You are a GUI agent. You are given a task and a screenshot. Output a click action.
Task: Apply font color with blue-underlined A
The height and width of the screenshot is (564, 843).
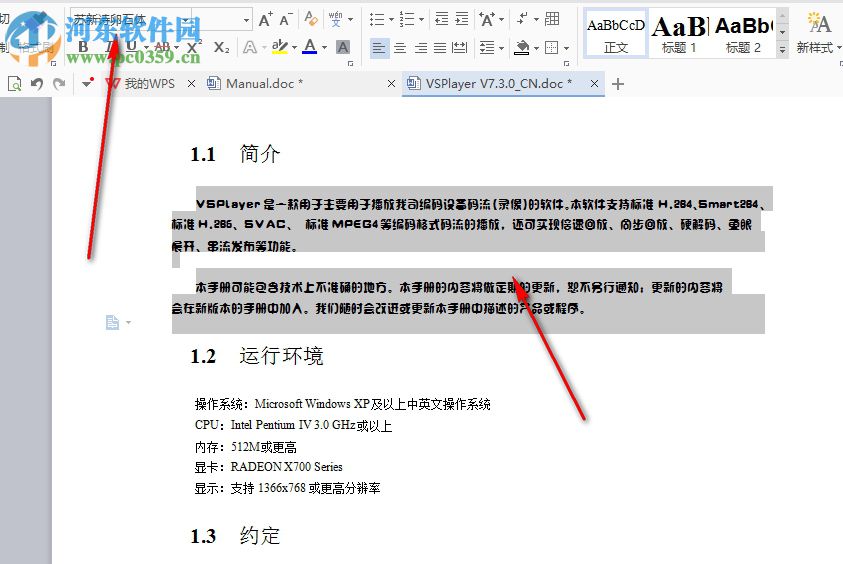pyautogui.click(x=310, y=47)
